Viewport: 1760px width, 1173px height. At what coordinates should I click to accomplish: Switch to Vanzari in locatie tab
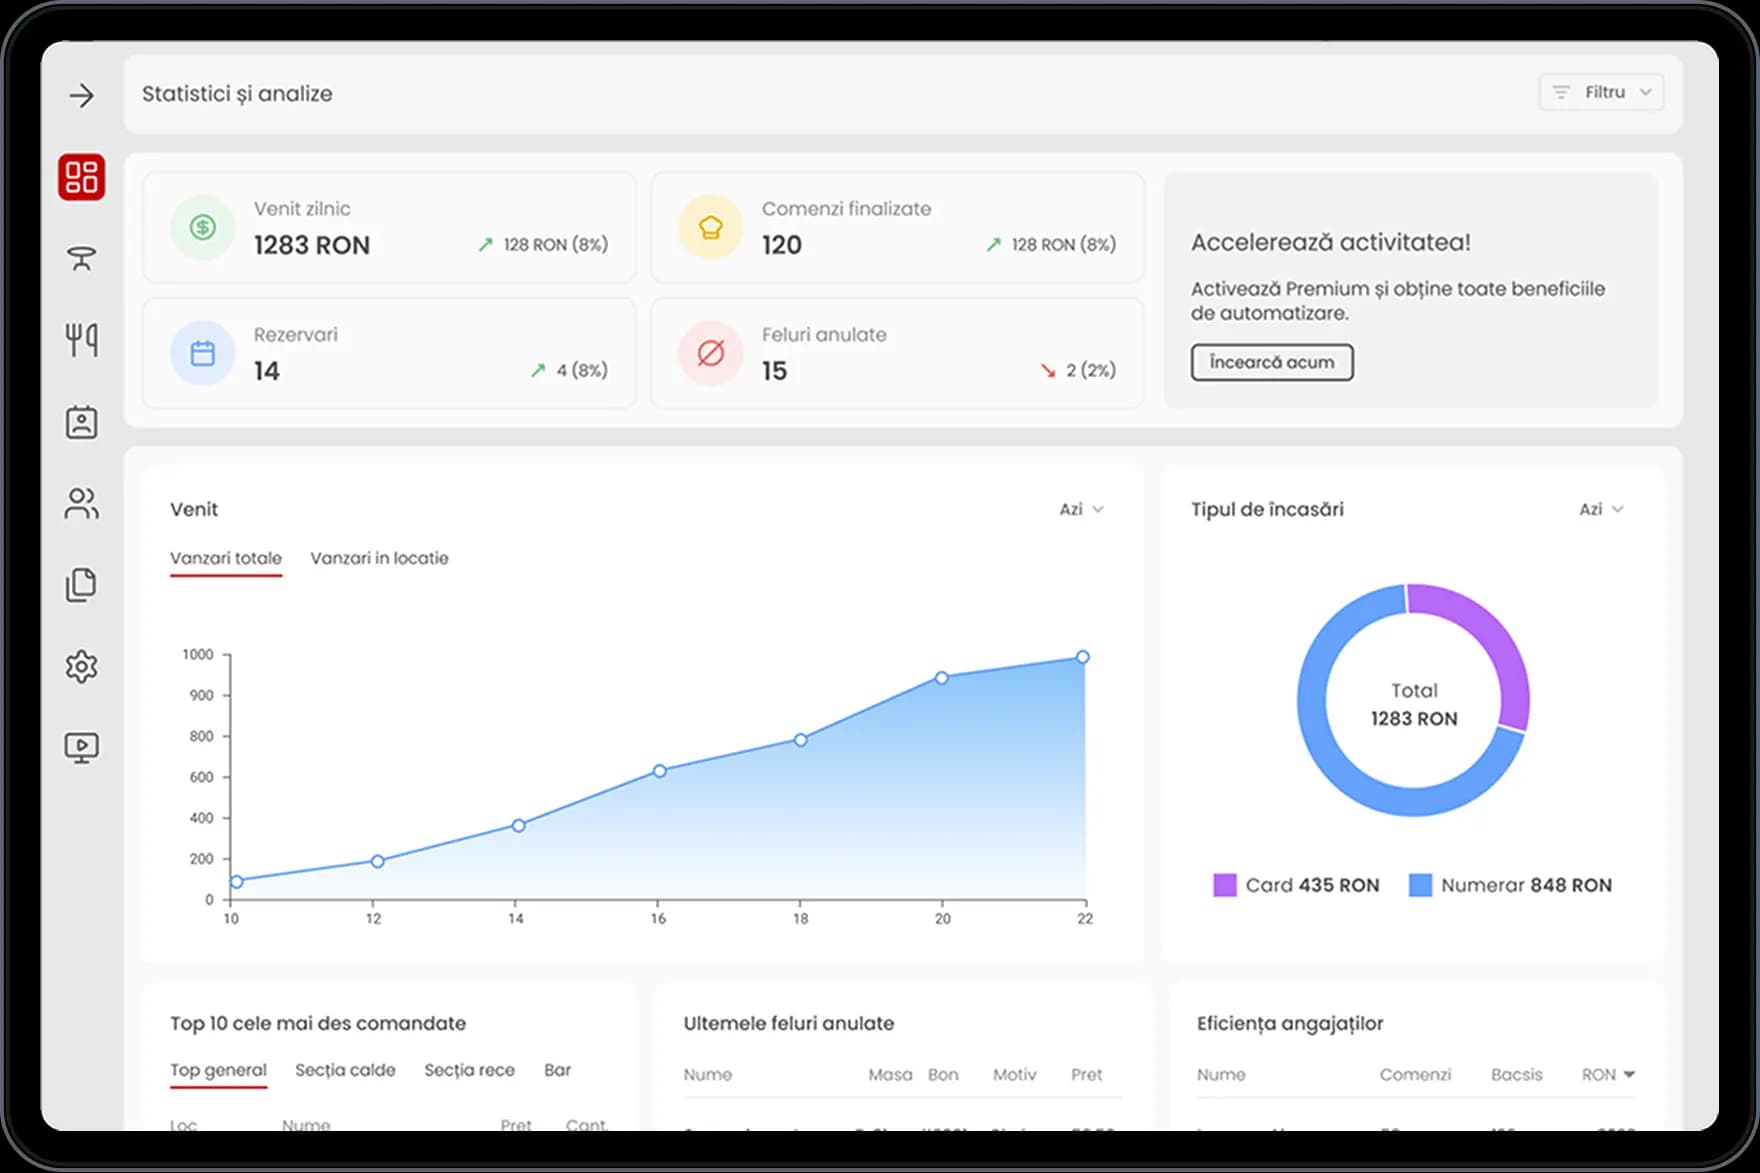pos(379,558)
